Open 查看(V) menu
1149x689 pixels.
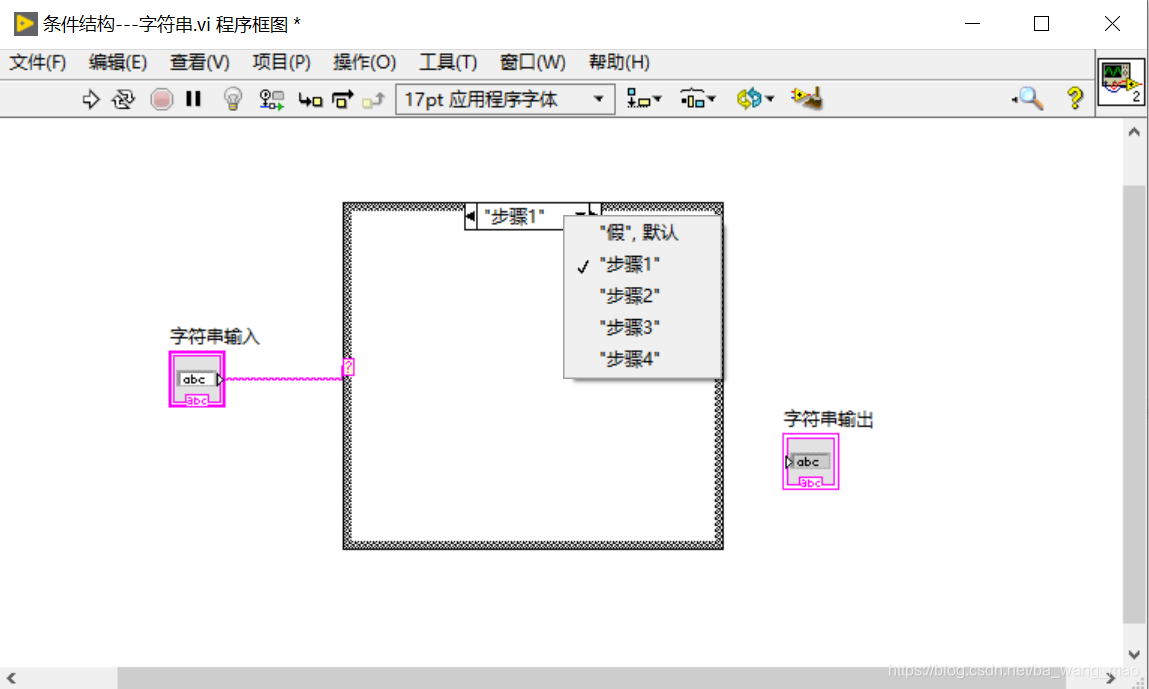pyautogui.click(x=199, y=62)
